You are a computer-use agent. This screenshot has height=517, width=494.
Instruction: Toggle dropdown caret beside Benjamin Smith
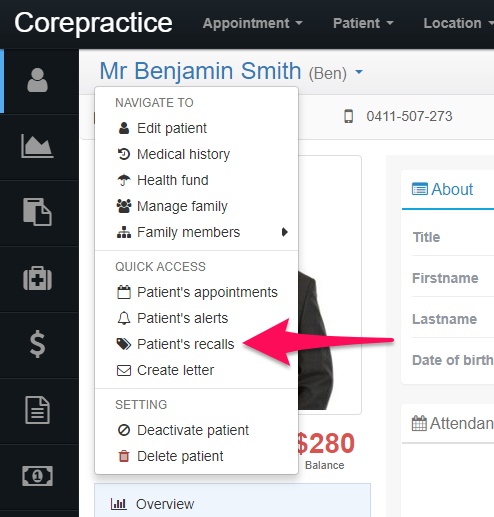point(359,72)
